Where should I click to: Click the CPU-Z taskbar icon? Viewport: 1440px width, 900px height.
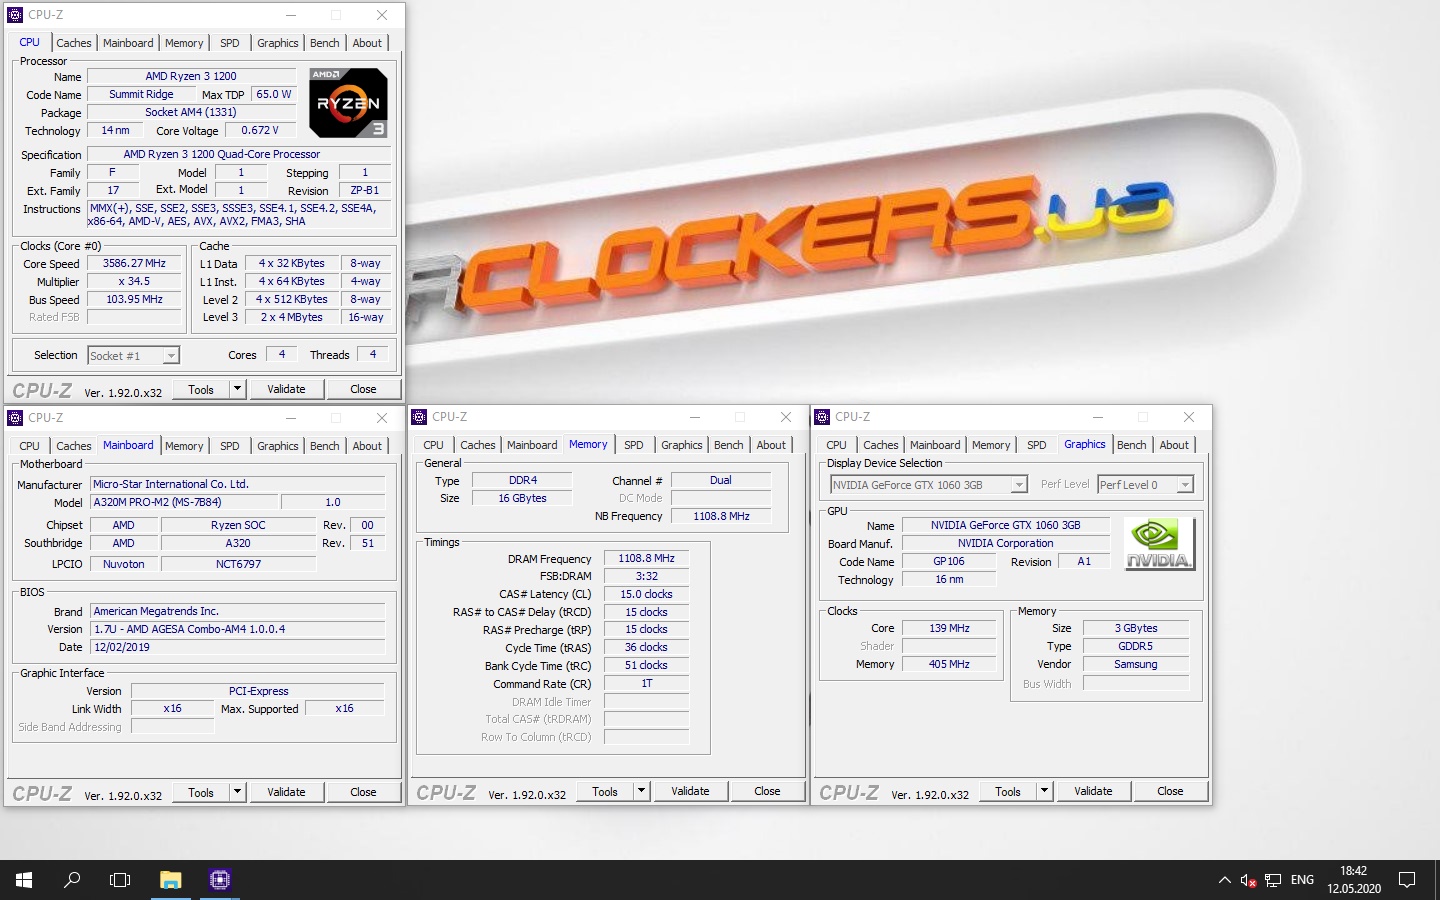coord(220,880)
